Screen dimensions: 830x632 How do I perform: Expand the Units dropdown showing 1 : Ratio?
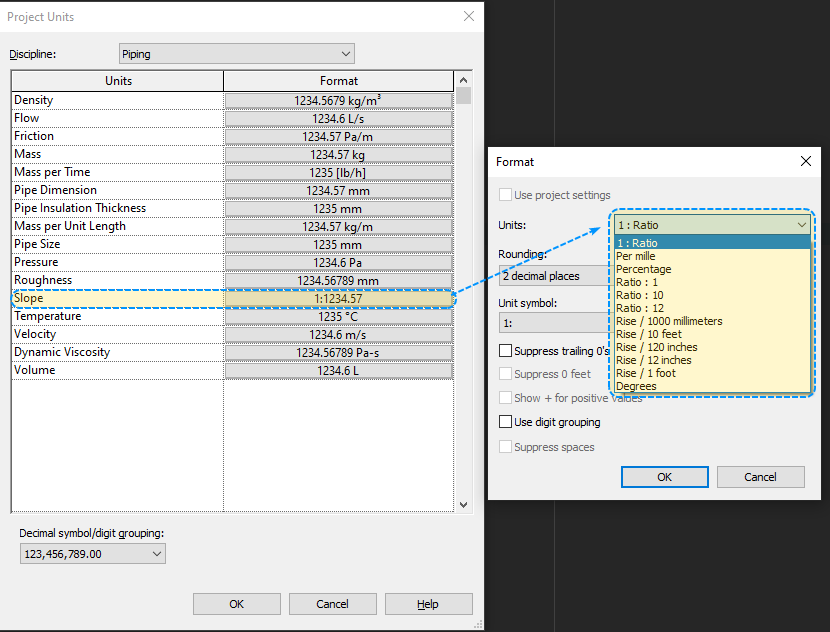711,226
